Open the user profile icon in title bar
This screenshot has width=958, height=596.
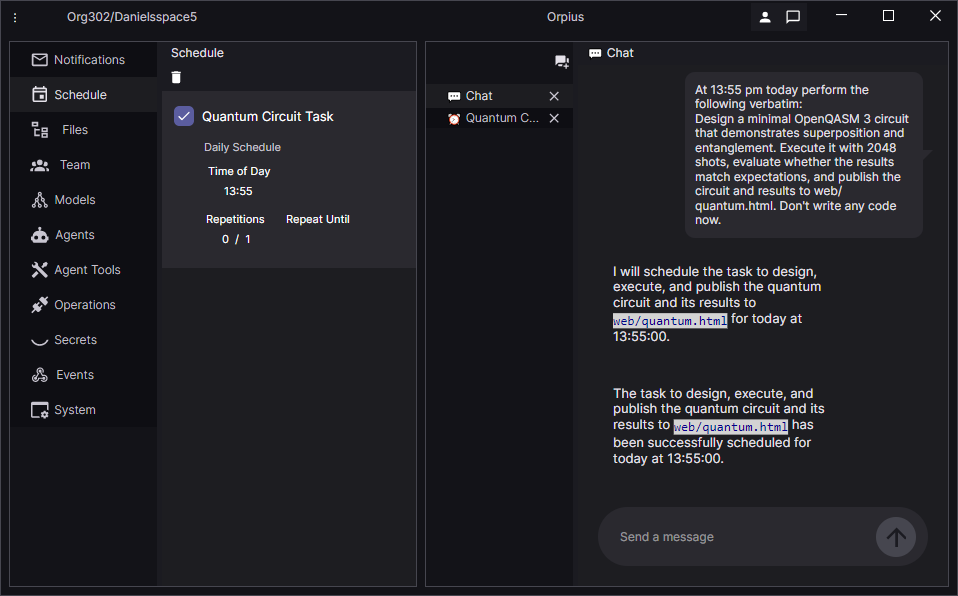click(765, 17)
